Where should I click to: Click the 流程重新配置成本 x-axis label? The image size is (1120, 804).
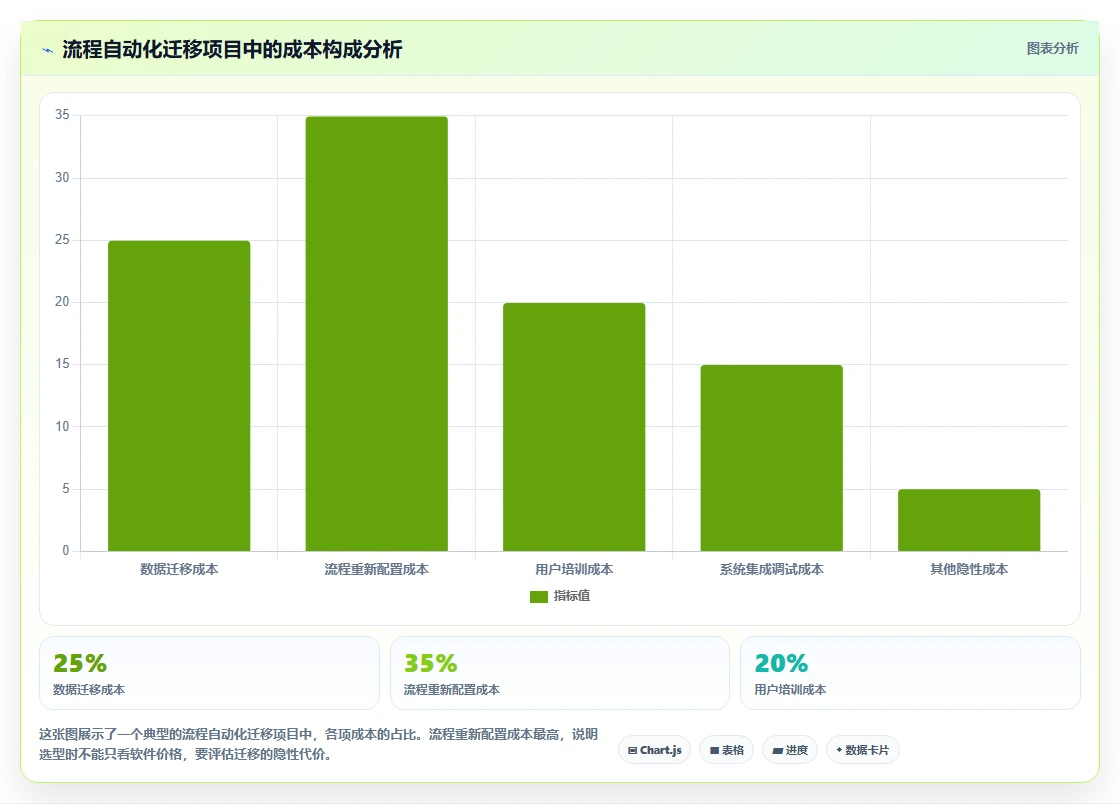(376, 569)
